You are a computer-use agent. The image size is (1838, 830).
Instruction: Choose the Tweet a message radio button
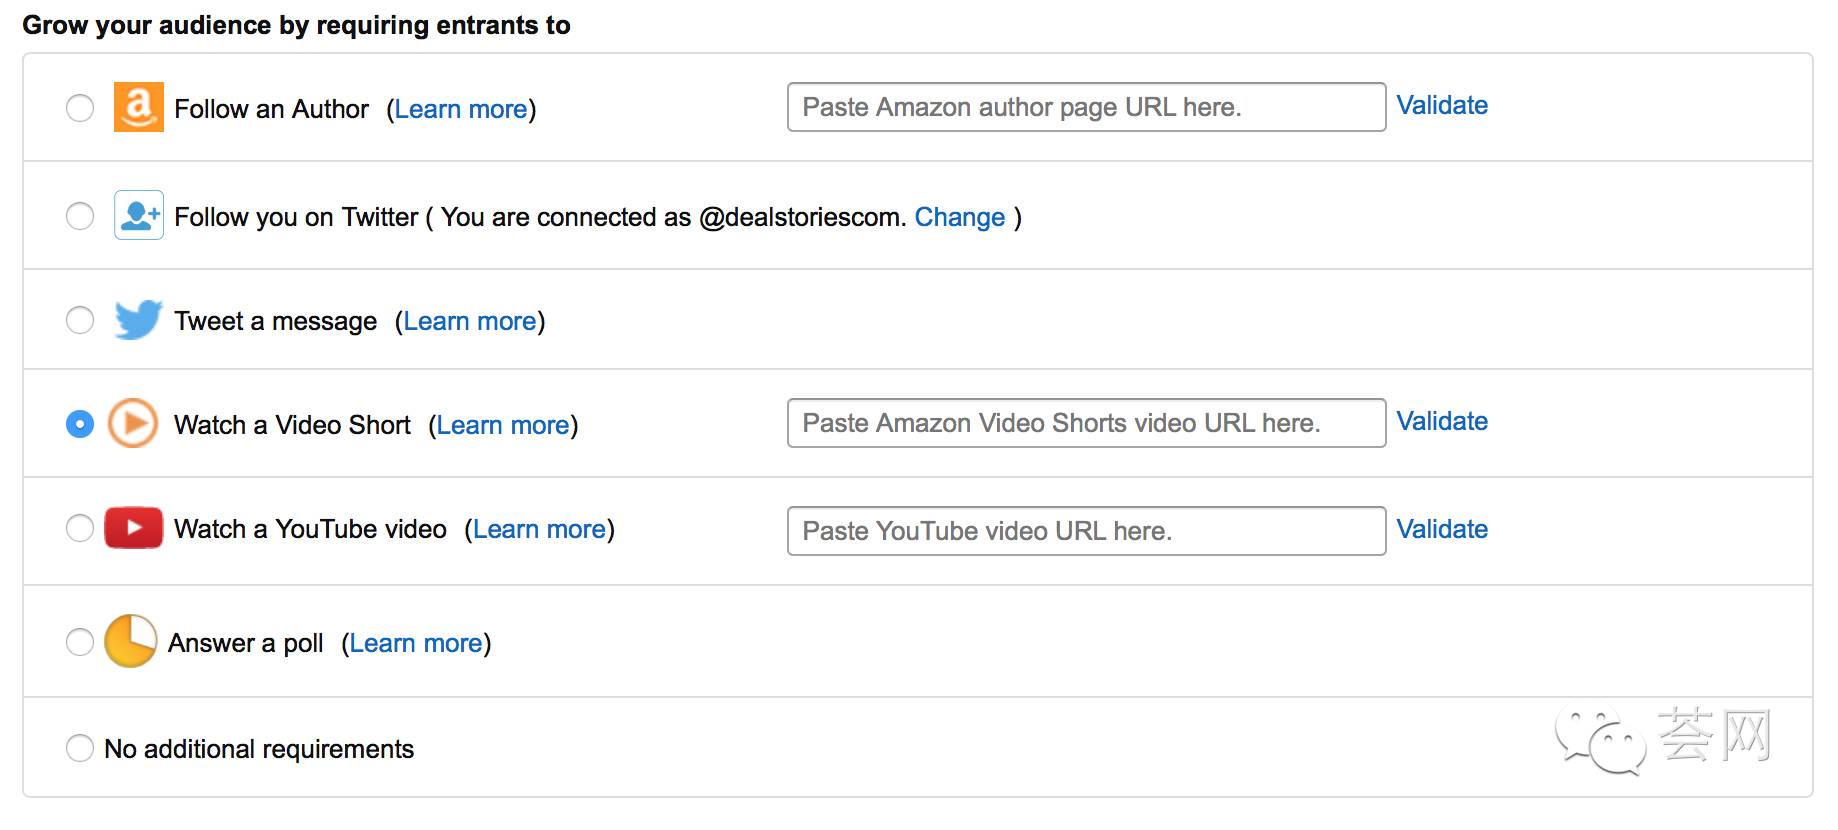[80, 320]
